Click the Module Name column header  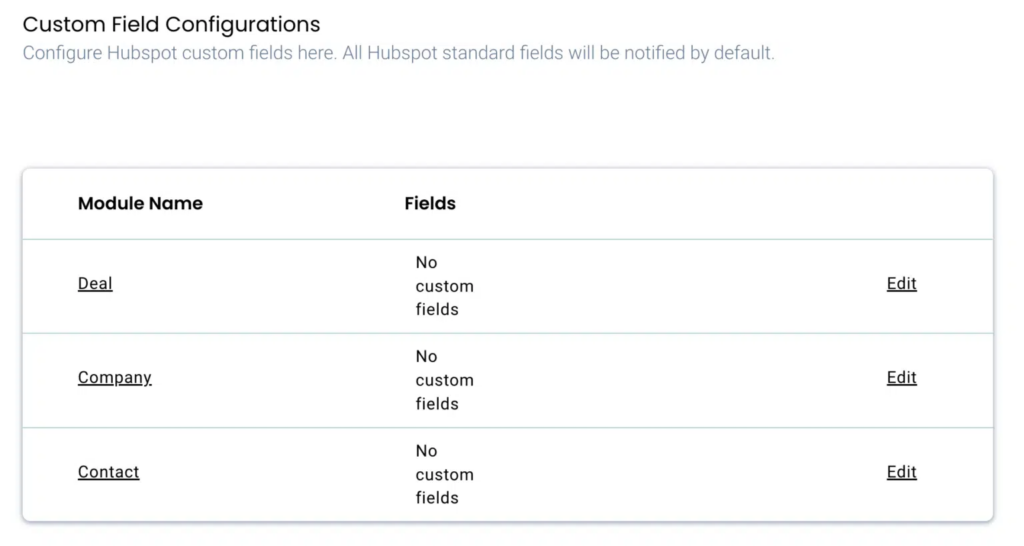[140, 203]
